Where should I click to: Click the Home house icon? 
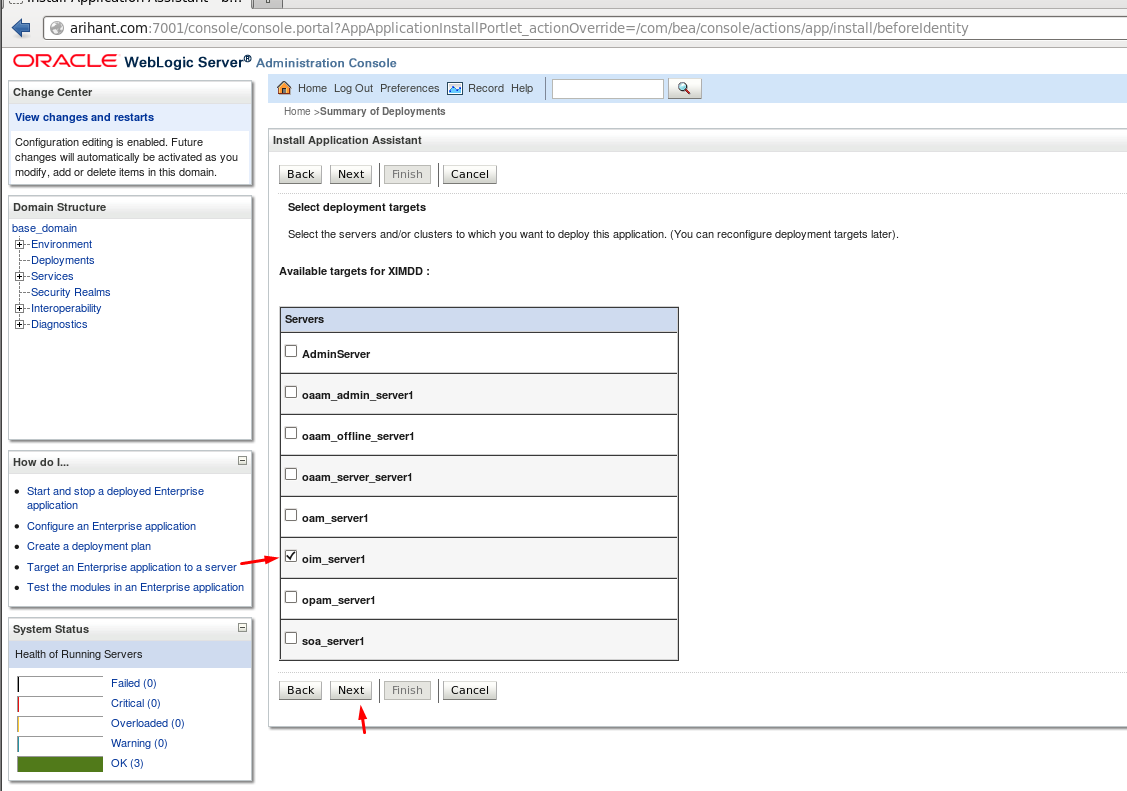[284, 88]
